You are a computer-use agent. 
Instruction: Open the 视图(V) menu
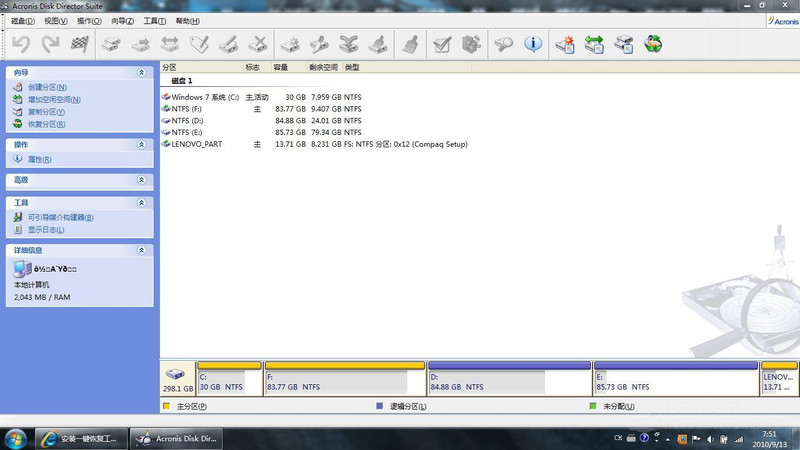[56, 21]
